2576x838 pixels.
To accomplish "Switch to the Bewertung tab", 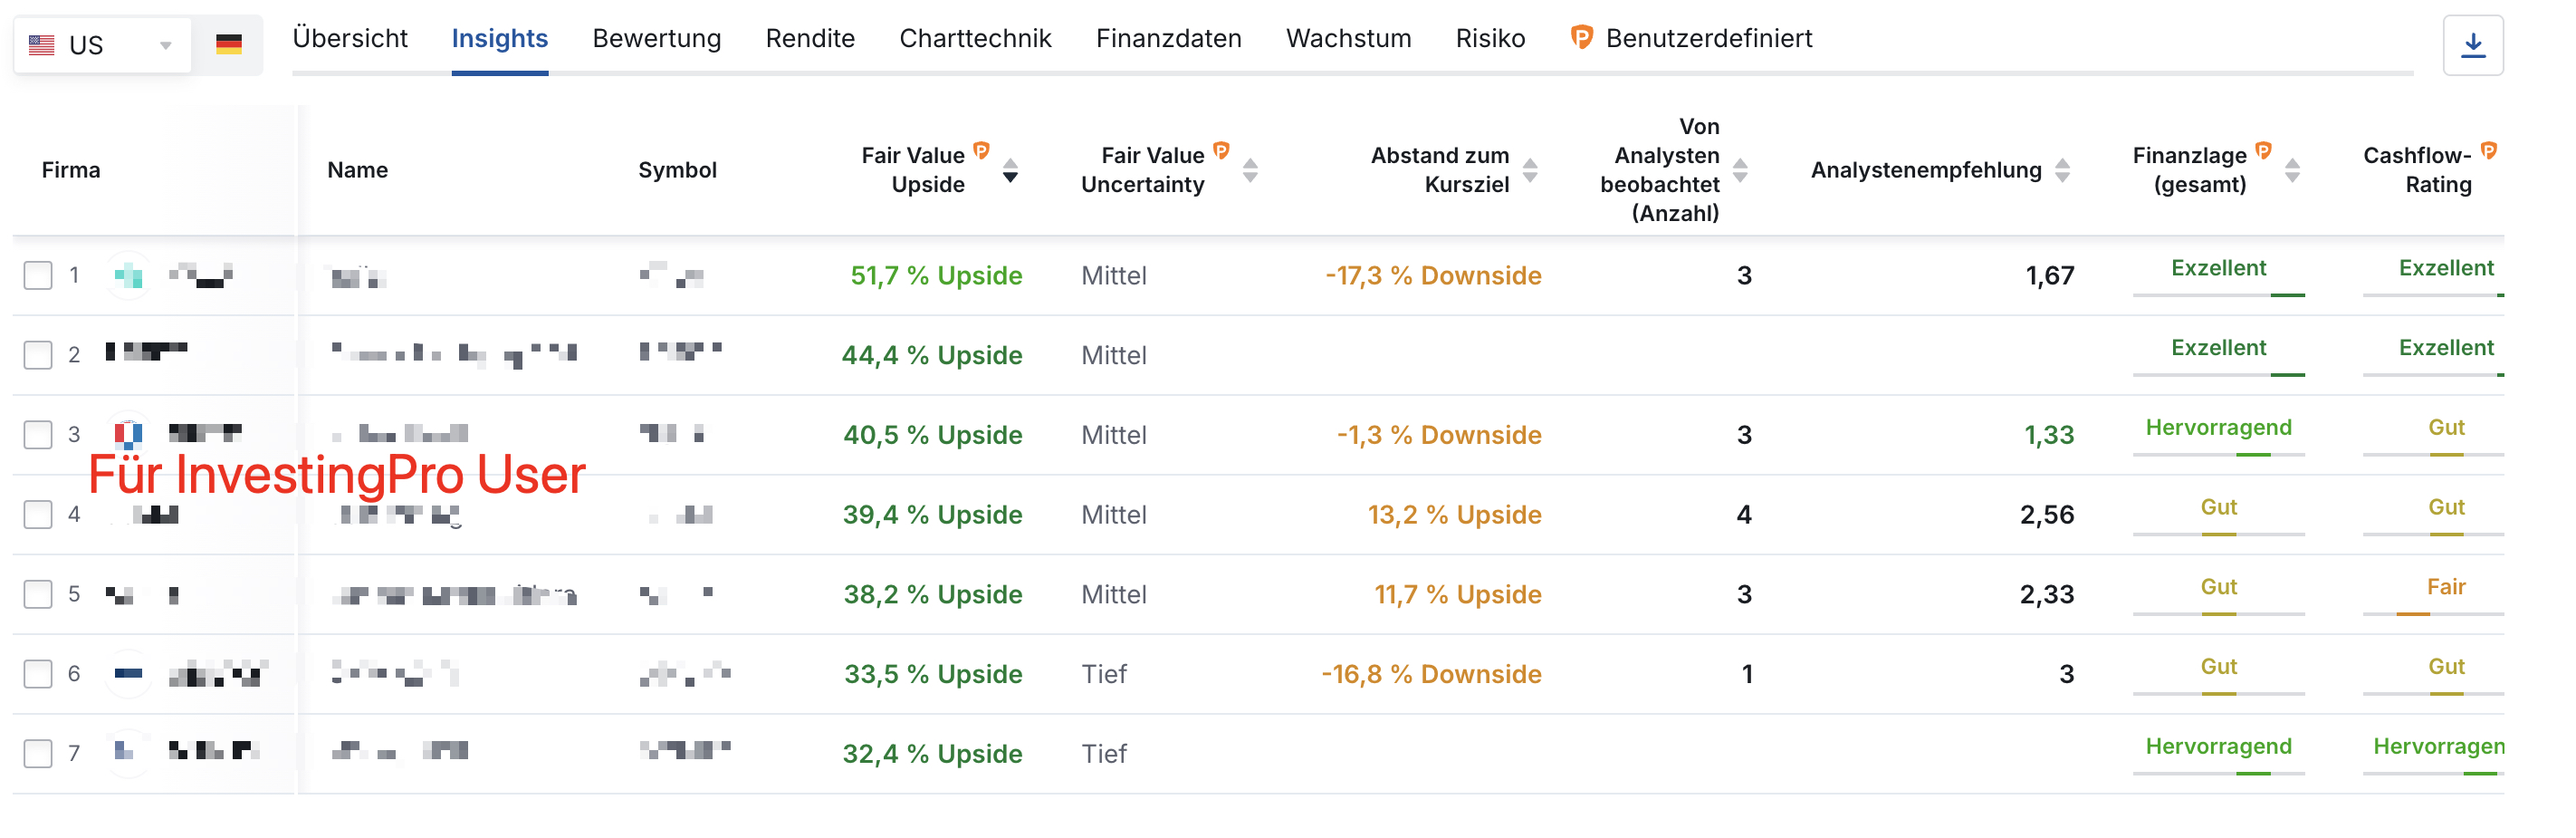I will (656, 38).
